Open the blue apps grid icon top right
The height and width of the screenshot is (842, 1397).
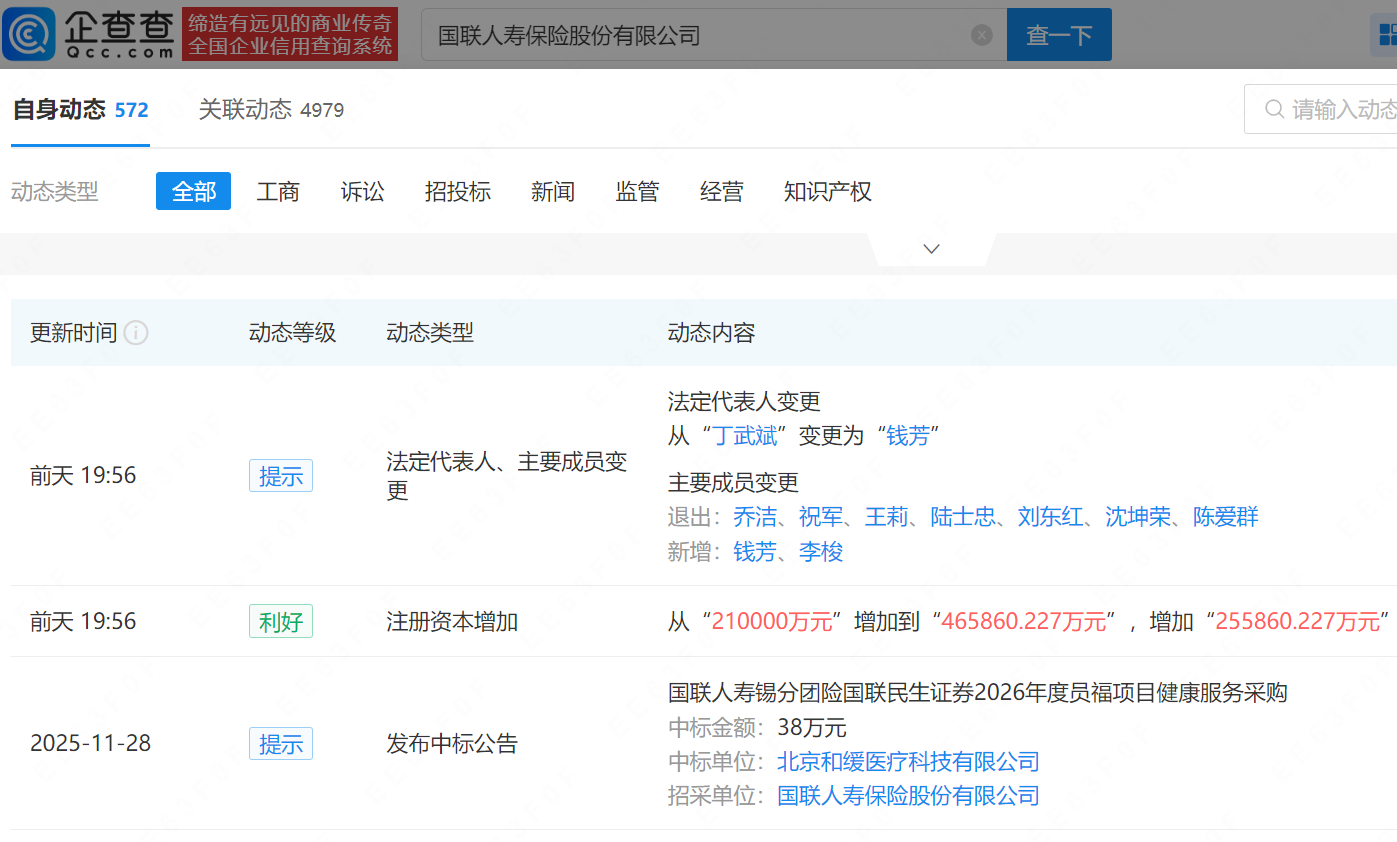[x=1388, y=34]
